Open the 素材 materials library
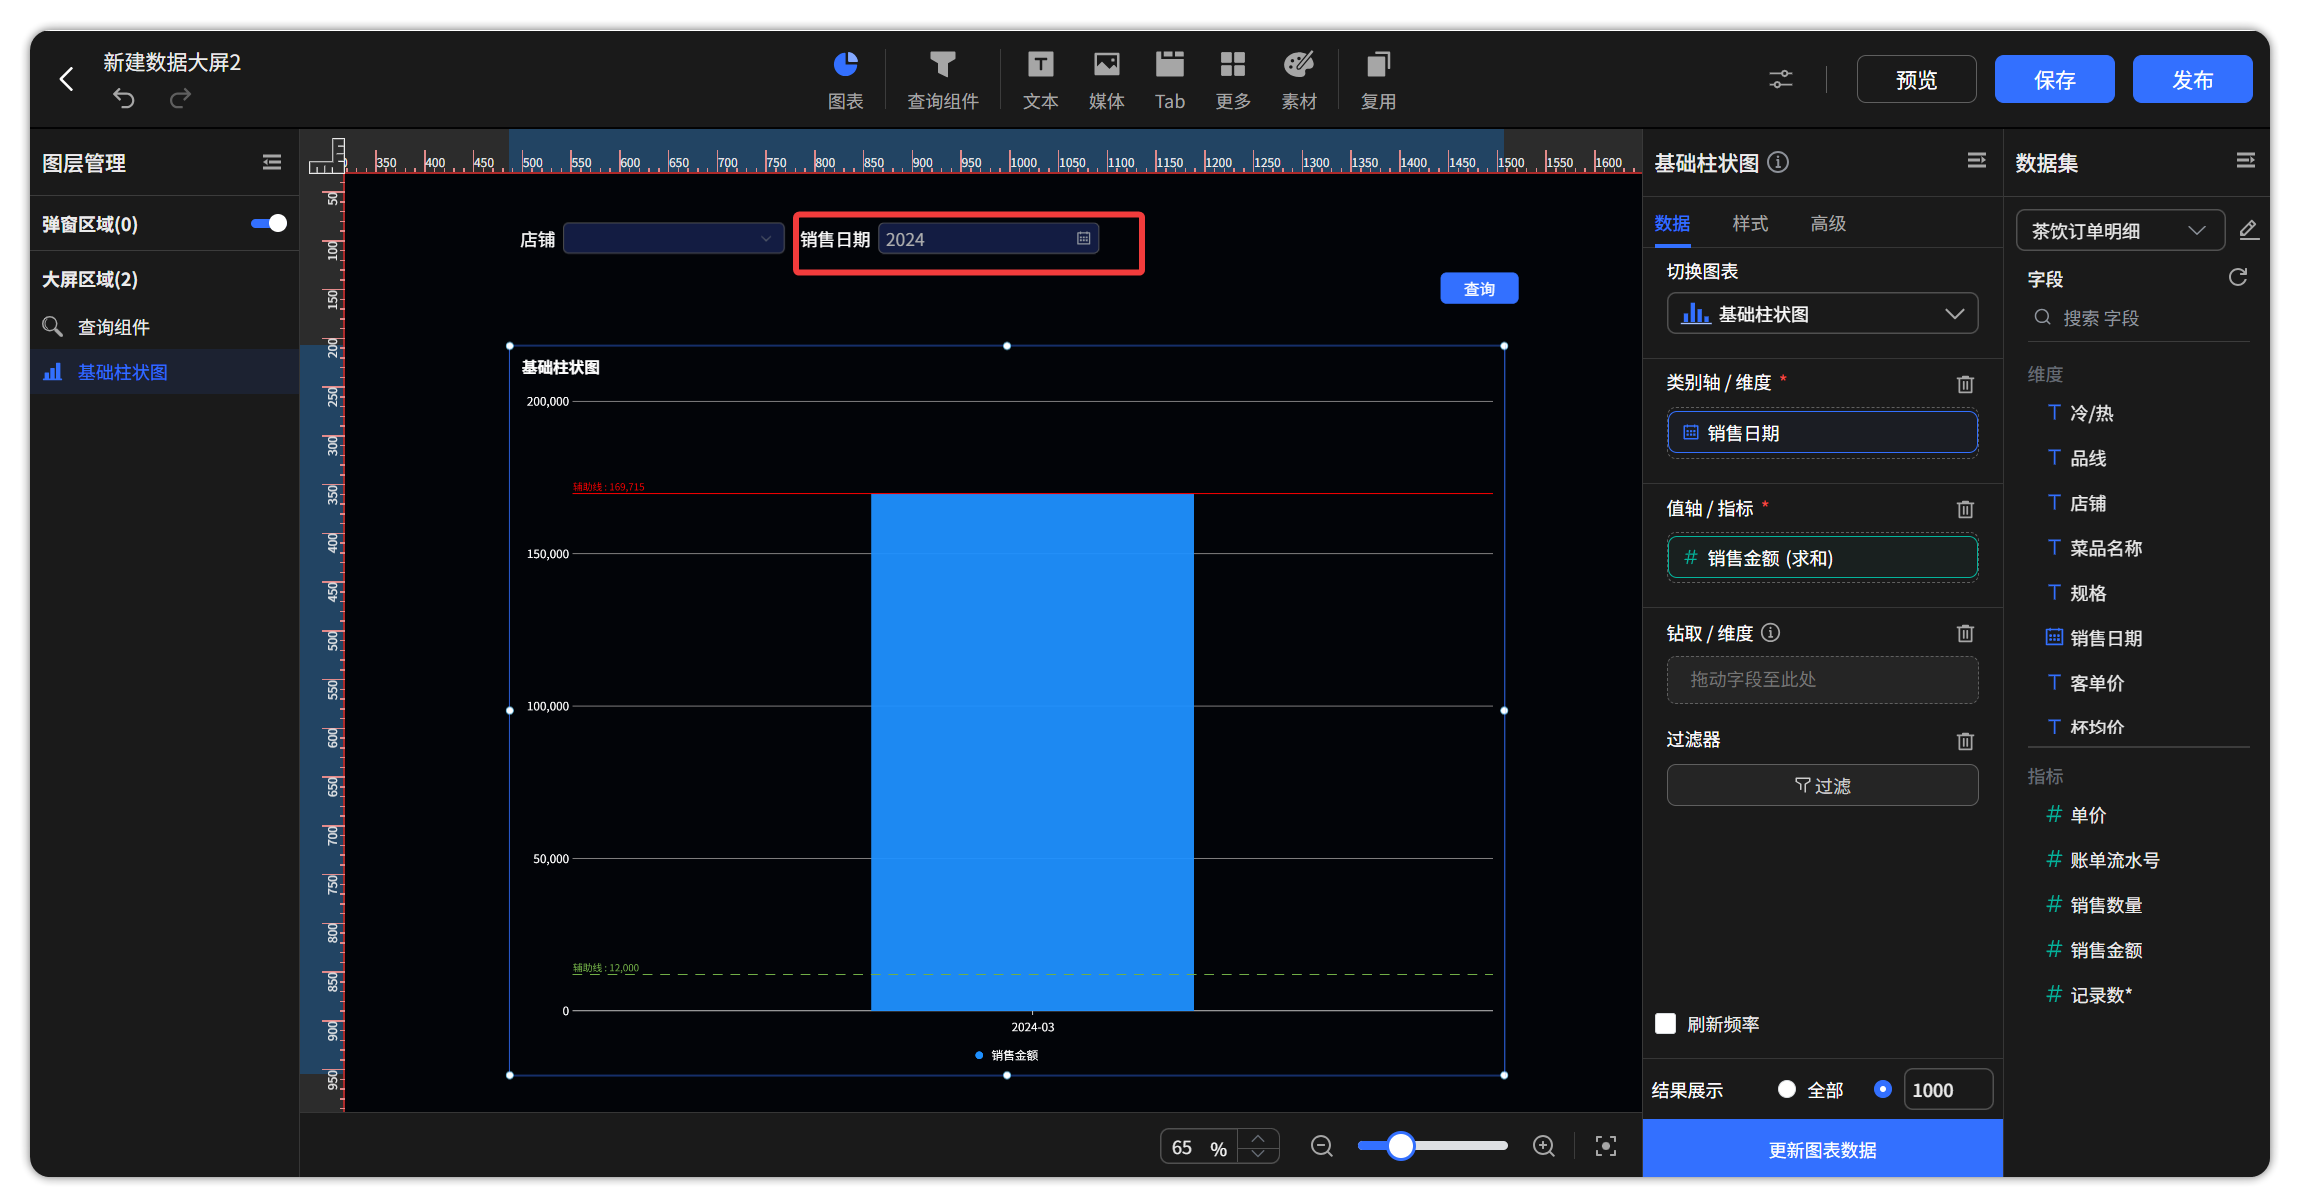 pos(1298,80)
